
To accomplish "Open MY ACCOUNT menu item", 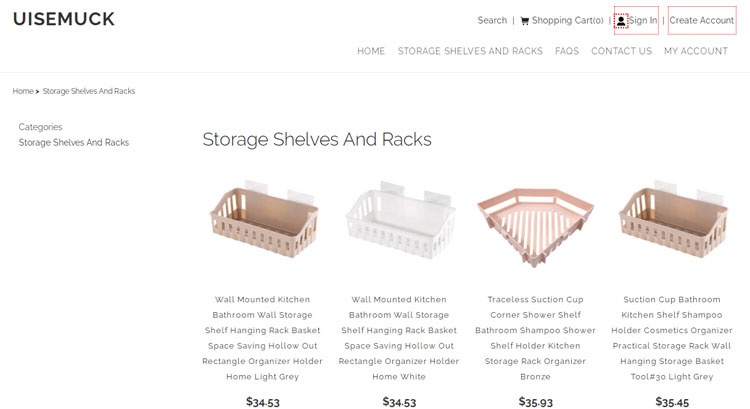I will click(x=695, y=51).
